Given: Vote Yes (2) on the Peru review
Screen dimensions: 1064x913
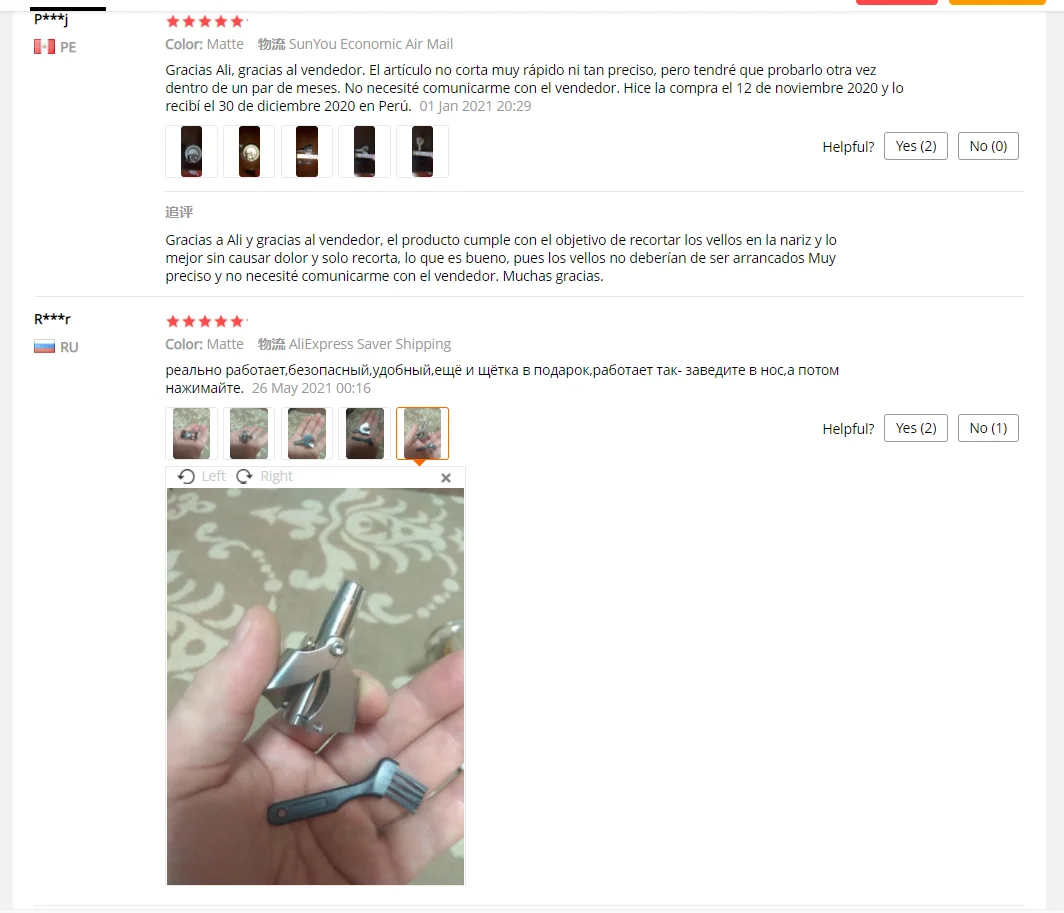Looking at the screenshot, I should [x=915, y=146].
